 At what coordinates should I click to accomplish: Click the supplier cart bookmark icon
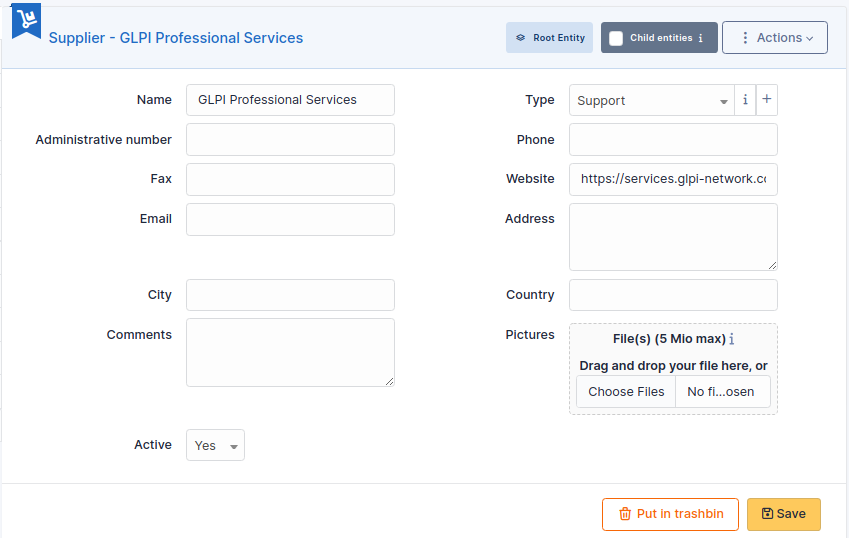pyautogui.click(x=26, y=21)
